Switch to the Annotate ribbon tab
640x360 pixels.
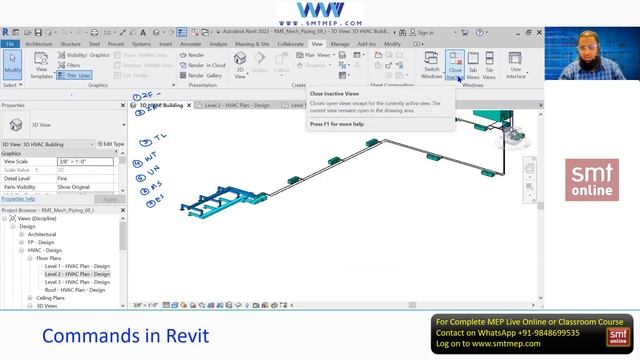tap(191, 44)
